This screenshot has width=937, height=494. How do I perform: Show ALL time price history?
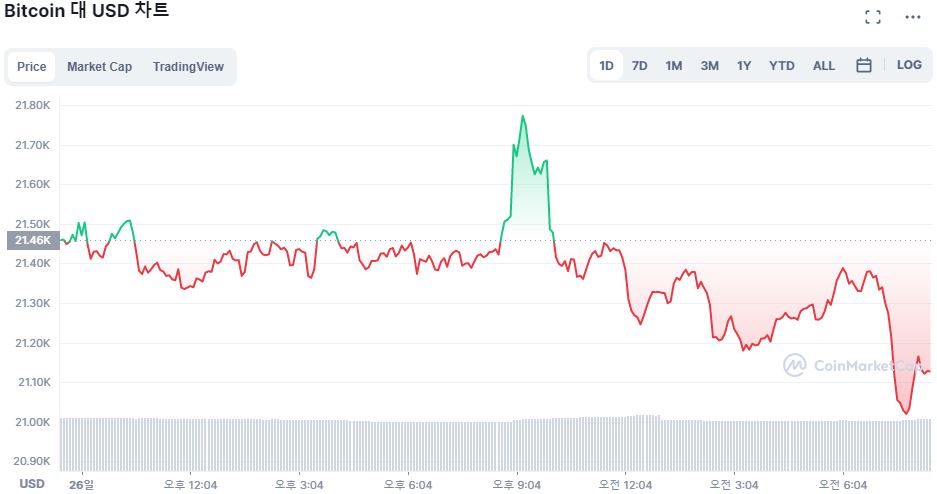[x=824, y=66]
